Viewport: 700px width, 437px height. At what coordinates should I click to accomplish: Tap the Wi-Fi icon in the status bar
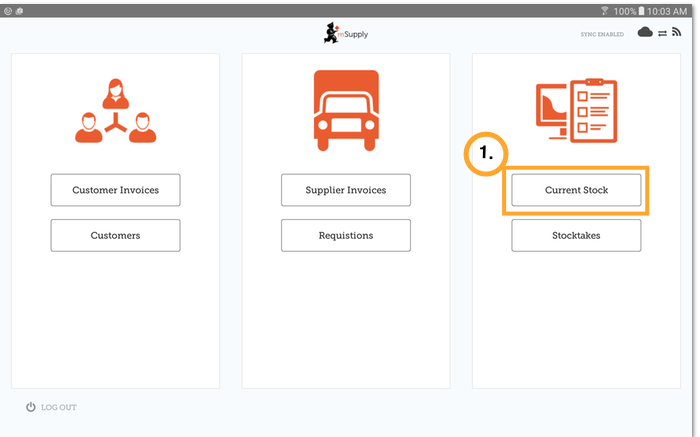604,9
